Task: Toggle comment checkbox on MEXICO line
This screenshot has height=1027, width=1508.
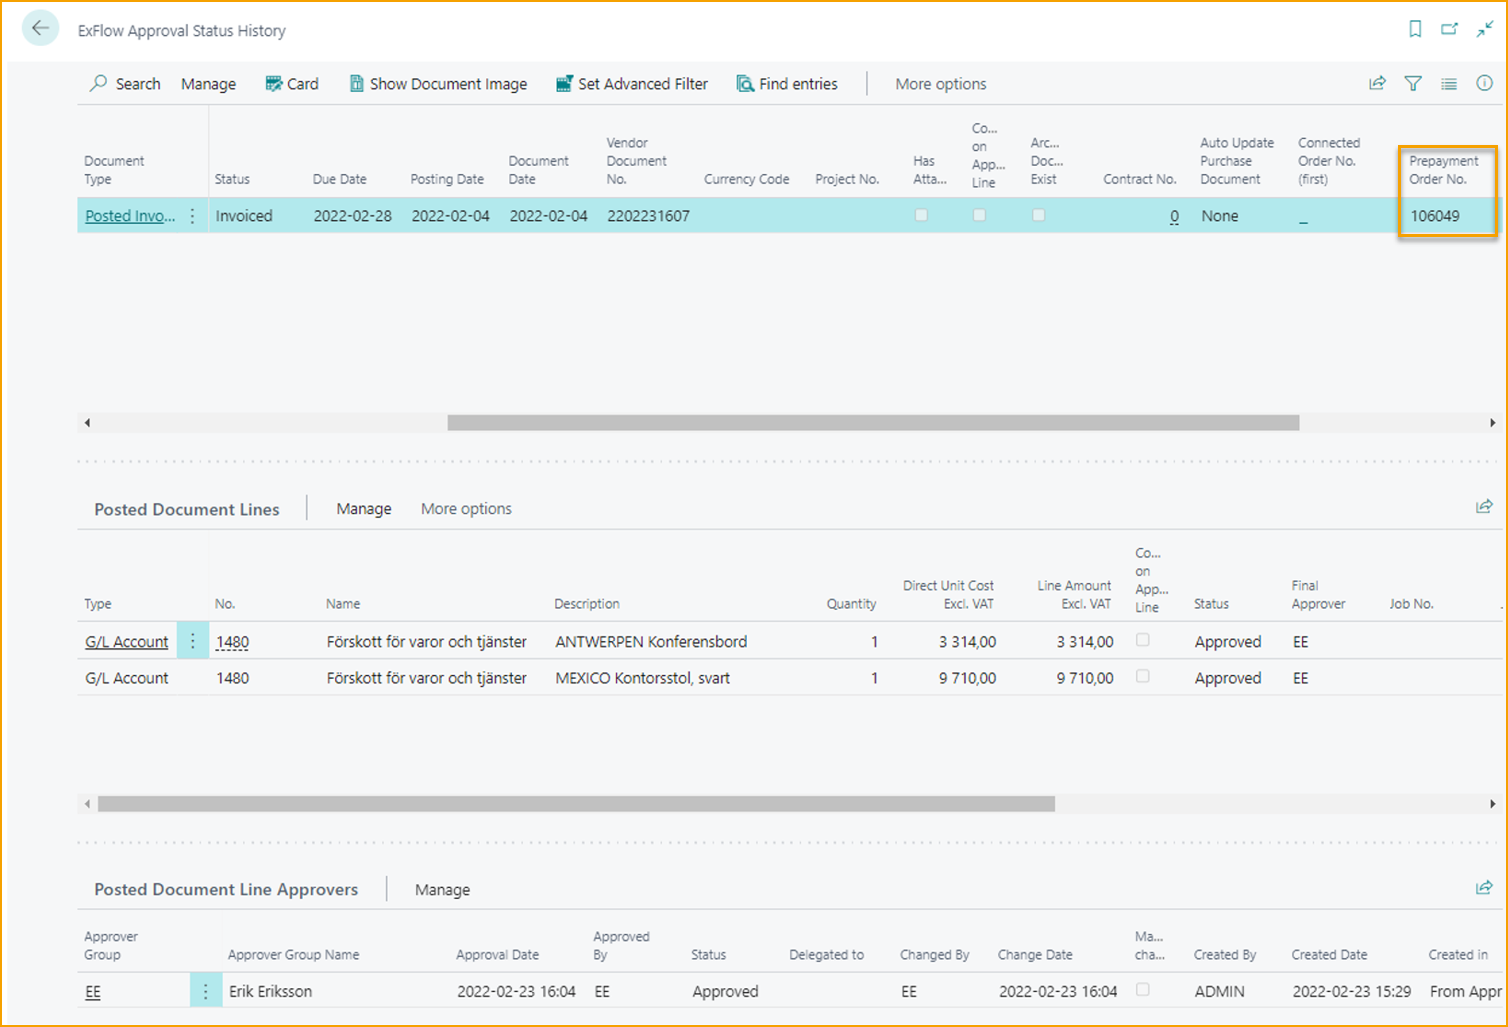Action: (1143, 677)
